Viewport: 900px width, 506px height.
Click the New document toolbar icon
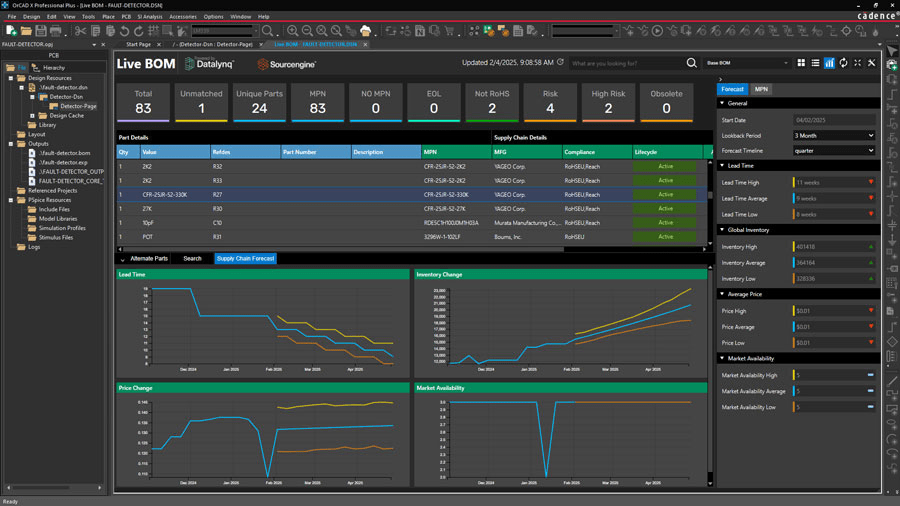(11, 30)
